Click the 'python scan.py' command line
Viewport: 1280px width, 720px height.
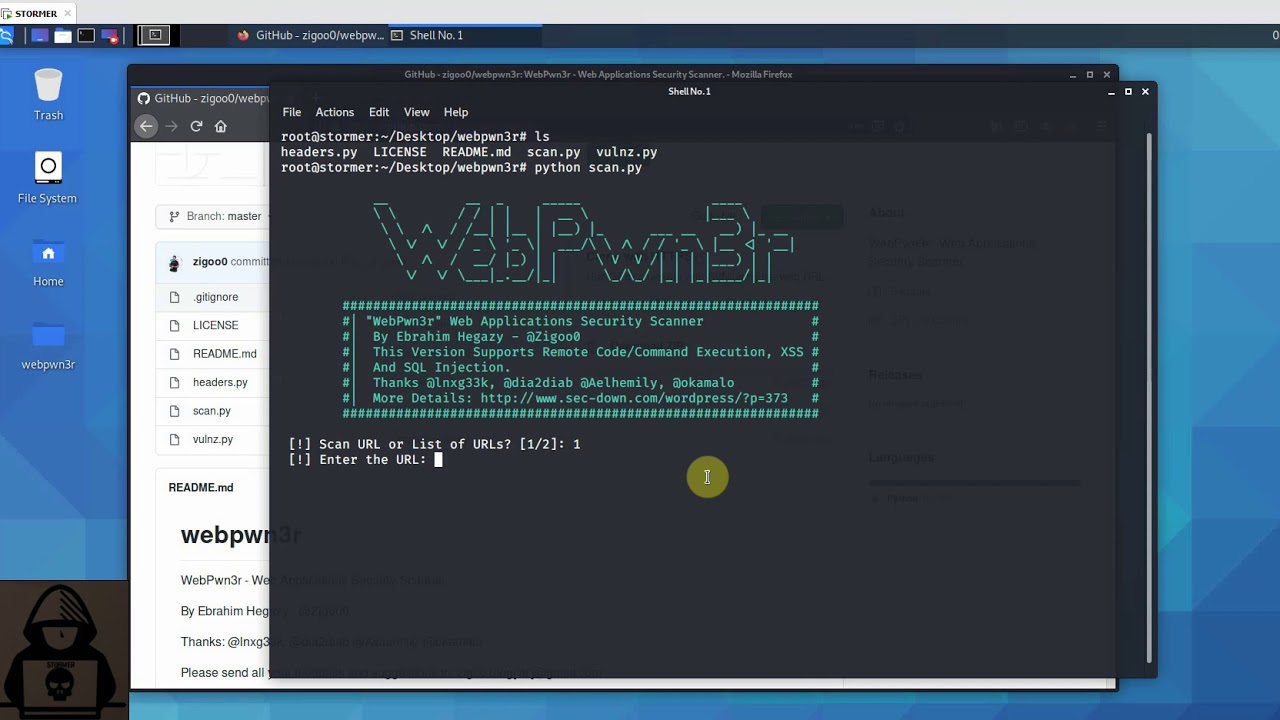(461, 167)
